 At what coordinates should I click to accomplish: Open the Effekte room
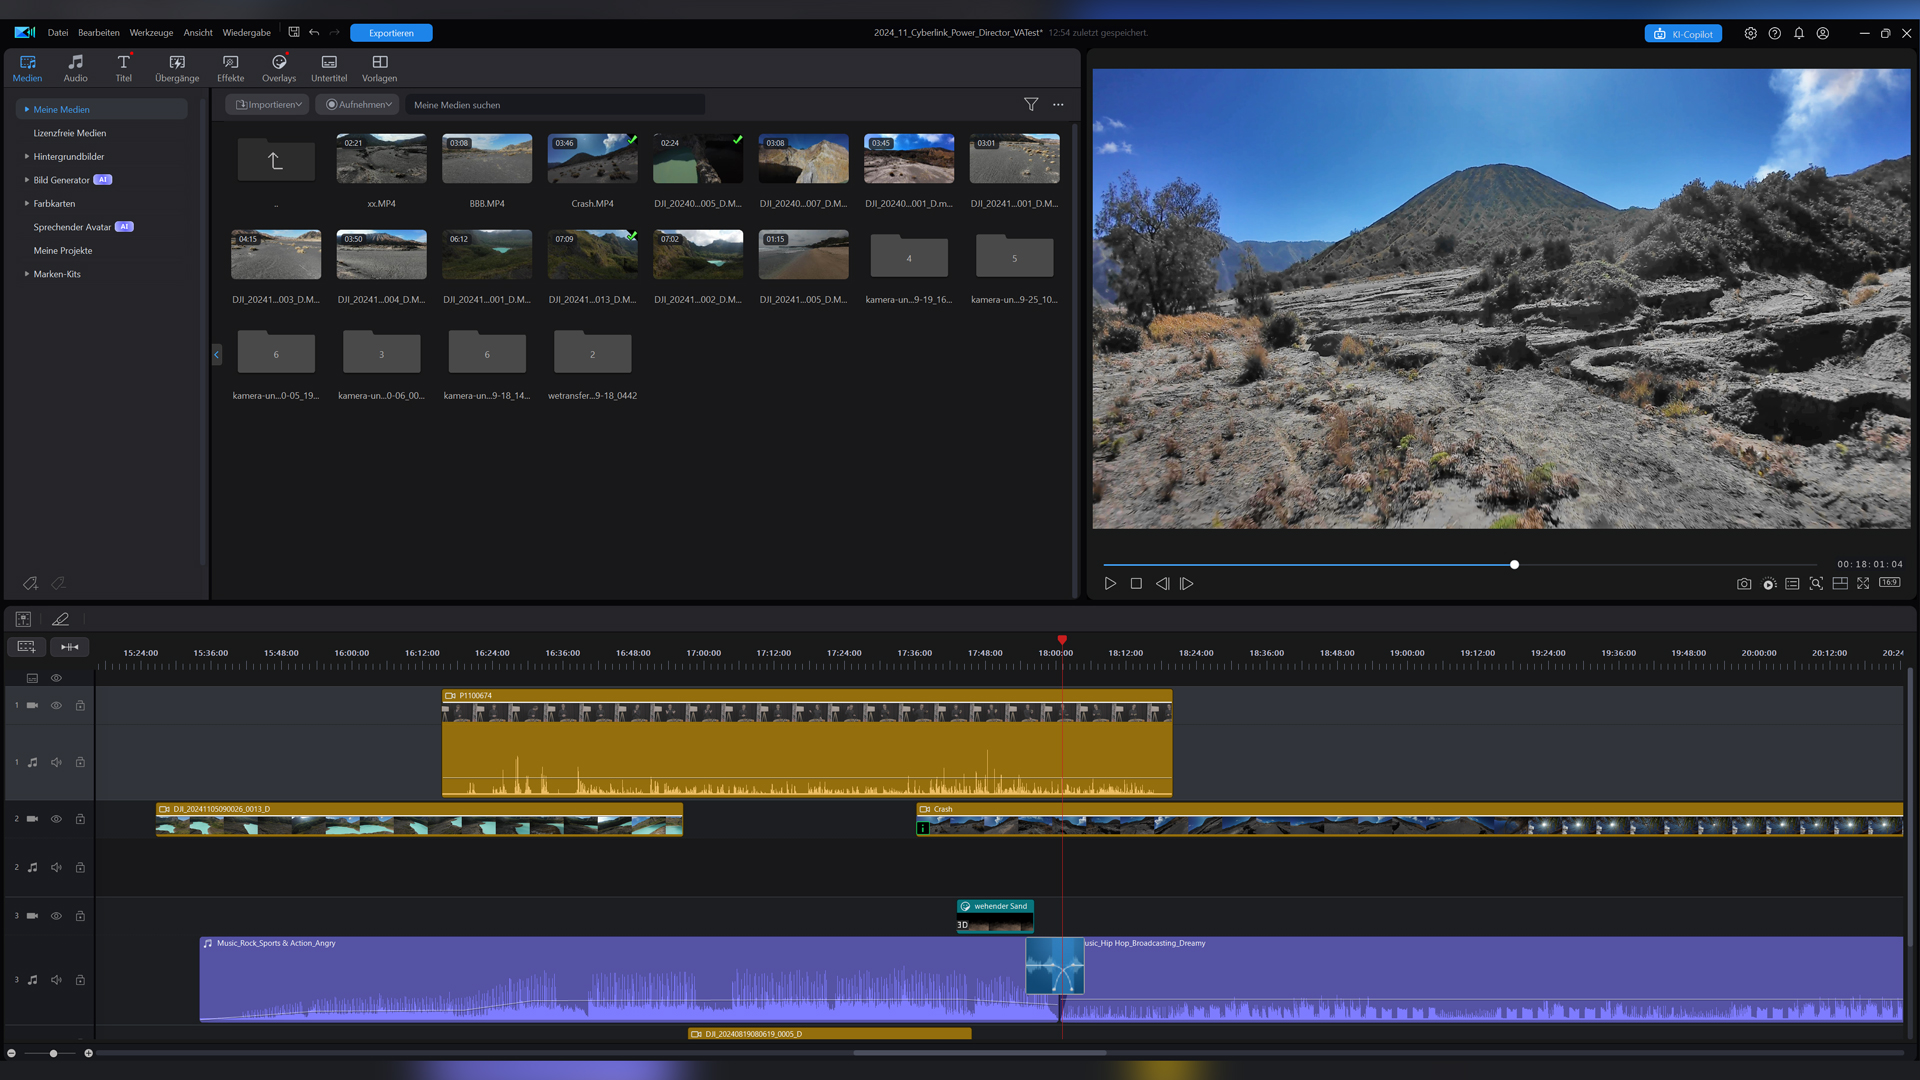point(230,68)
